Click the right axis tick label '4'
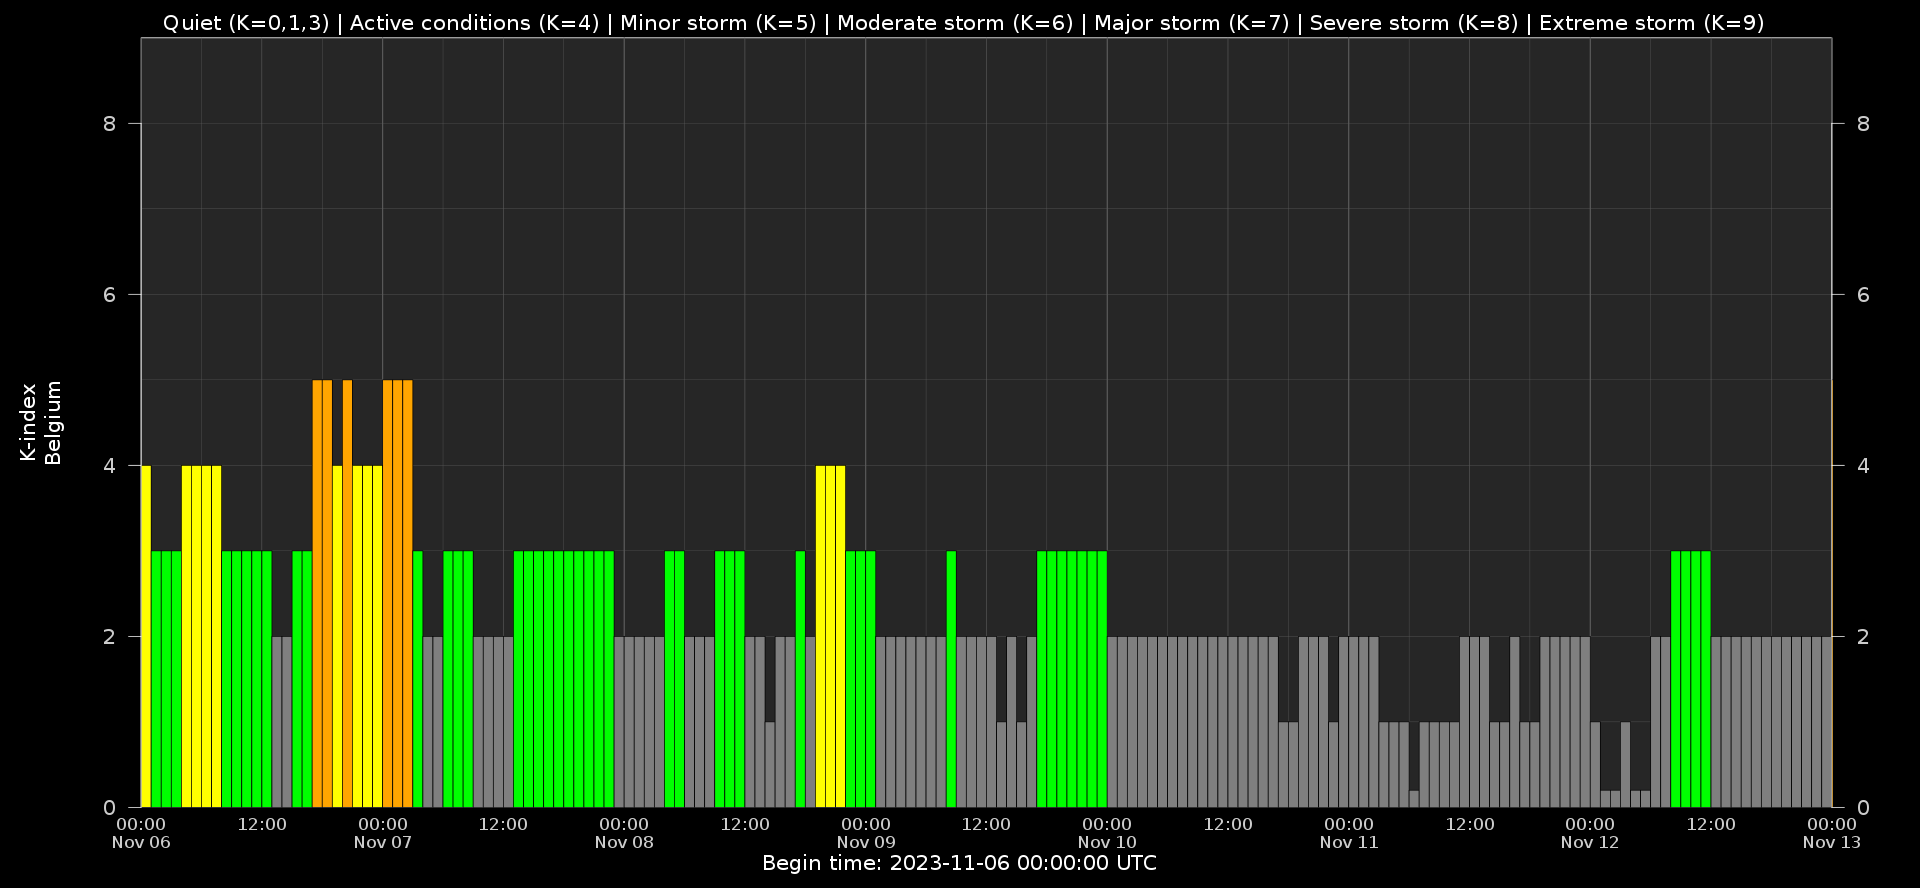Viewport: 1920px width, 888px height. [x=1863, y=465]
